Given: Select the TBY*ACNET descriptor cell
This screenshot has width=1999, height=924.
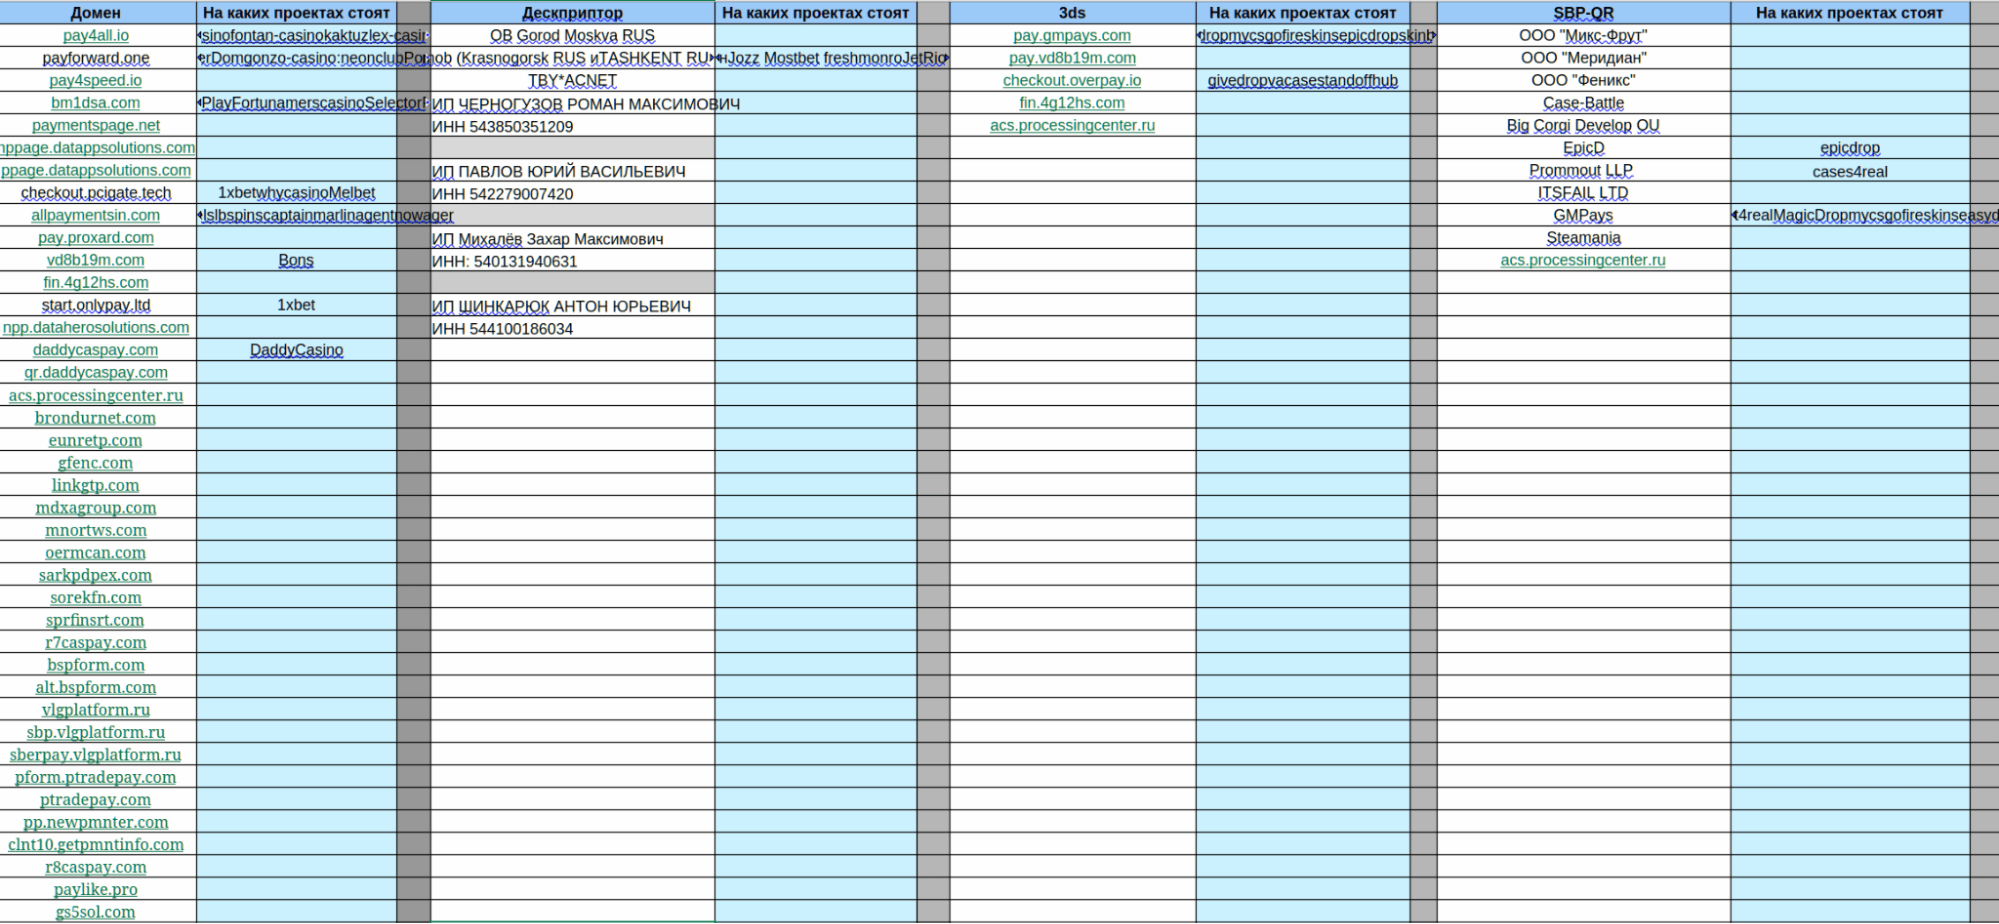Looking at the screenshot, I should 573,81.
